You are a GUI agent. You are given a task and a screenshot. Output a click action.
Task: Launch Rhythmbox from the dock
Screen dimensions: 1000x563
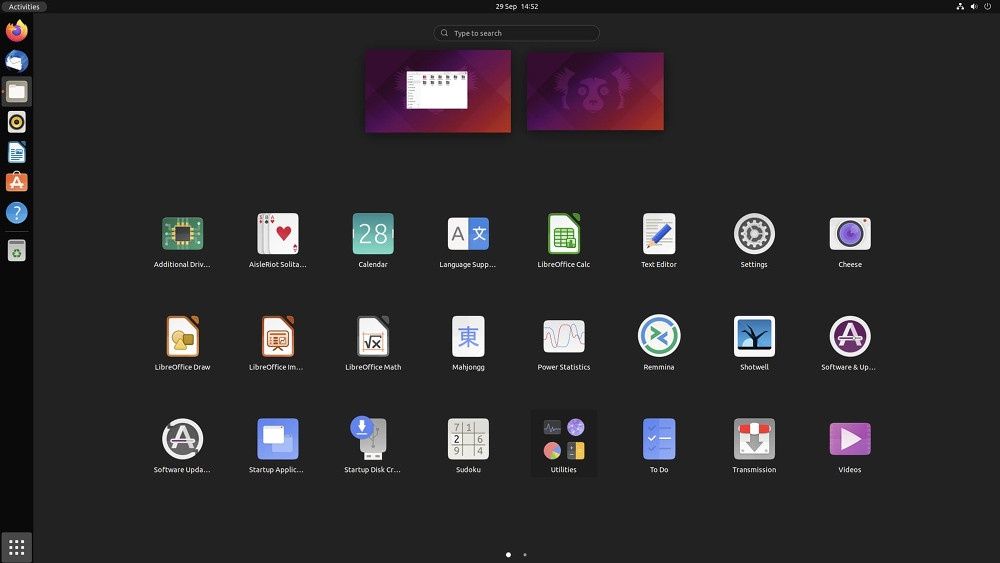click(x=17, y=122)
